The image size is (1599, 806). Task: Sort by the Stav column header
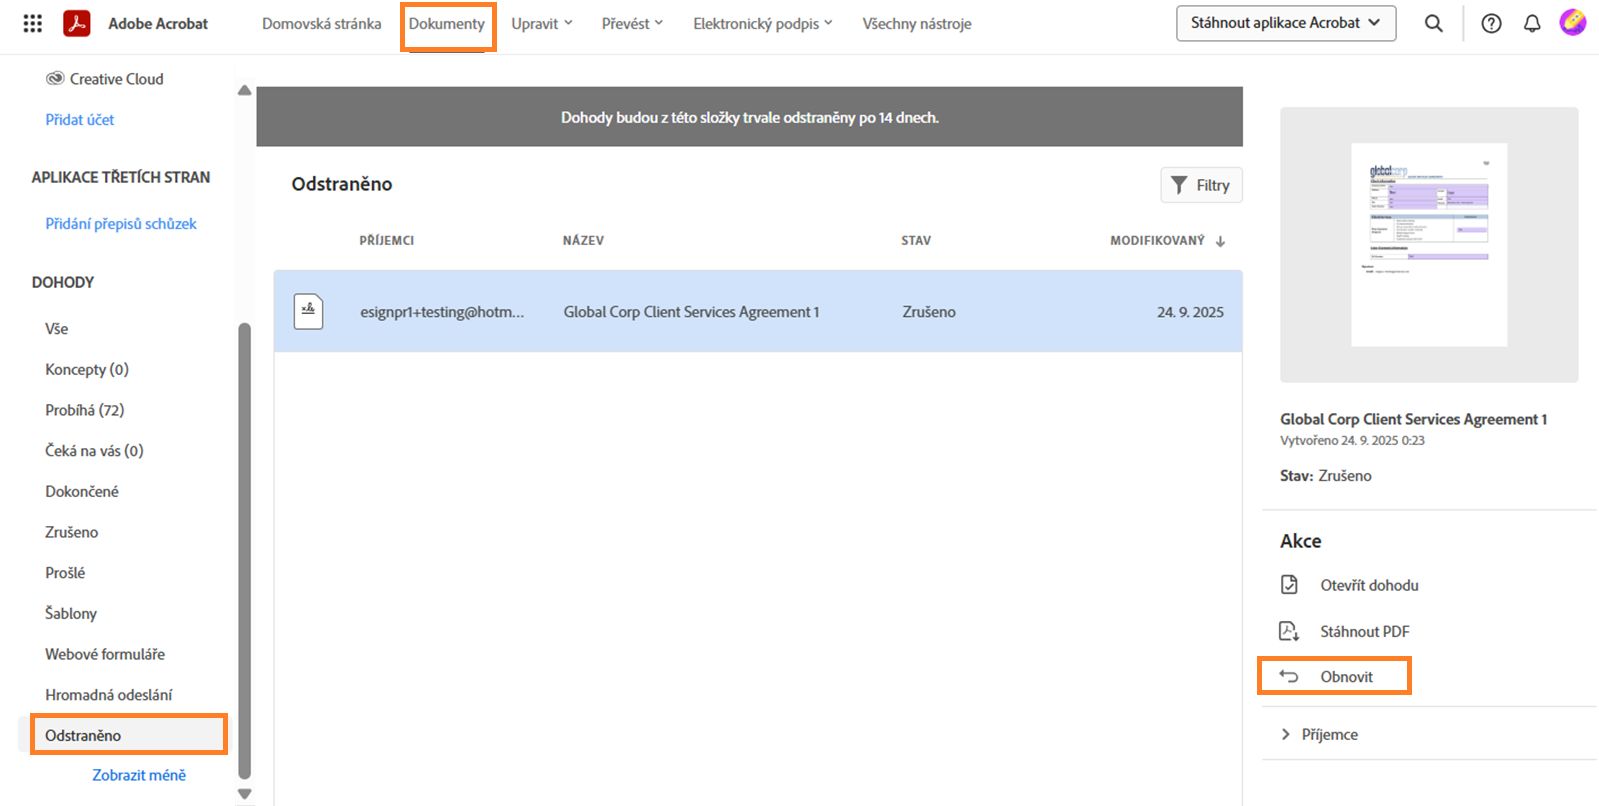point(916,241)
